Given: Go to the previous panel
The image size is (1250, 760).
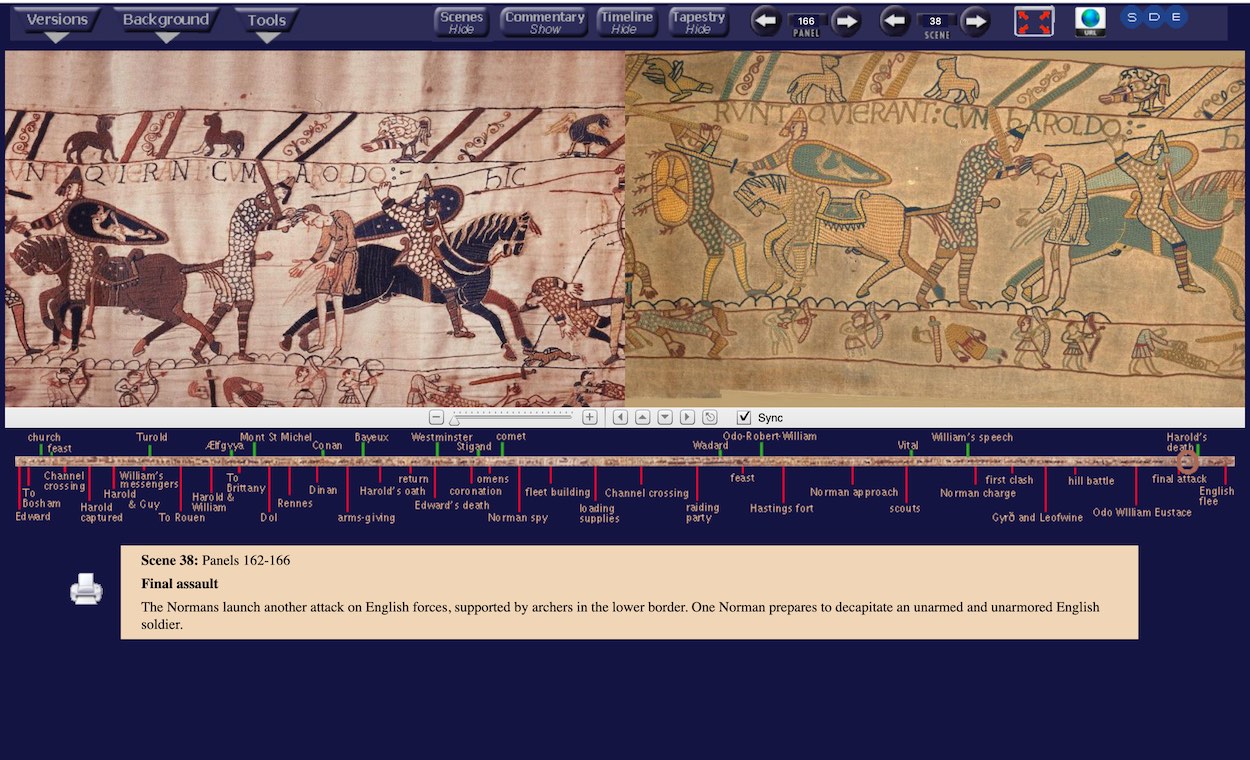Looking at the screenshot, I should [x=766, y=21].
